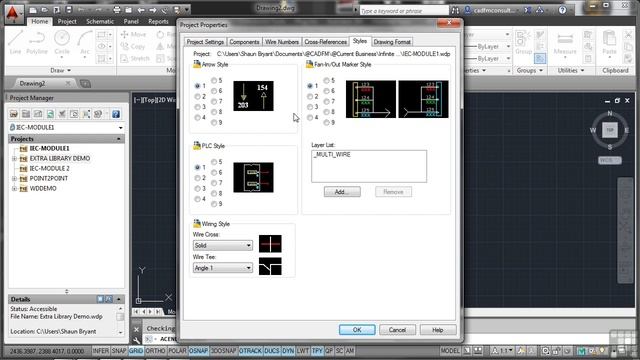Select Fan-In/Out Marker Style option 4
The height and width of the screenshot is (360, 640).
[310, 118]
